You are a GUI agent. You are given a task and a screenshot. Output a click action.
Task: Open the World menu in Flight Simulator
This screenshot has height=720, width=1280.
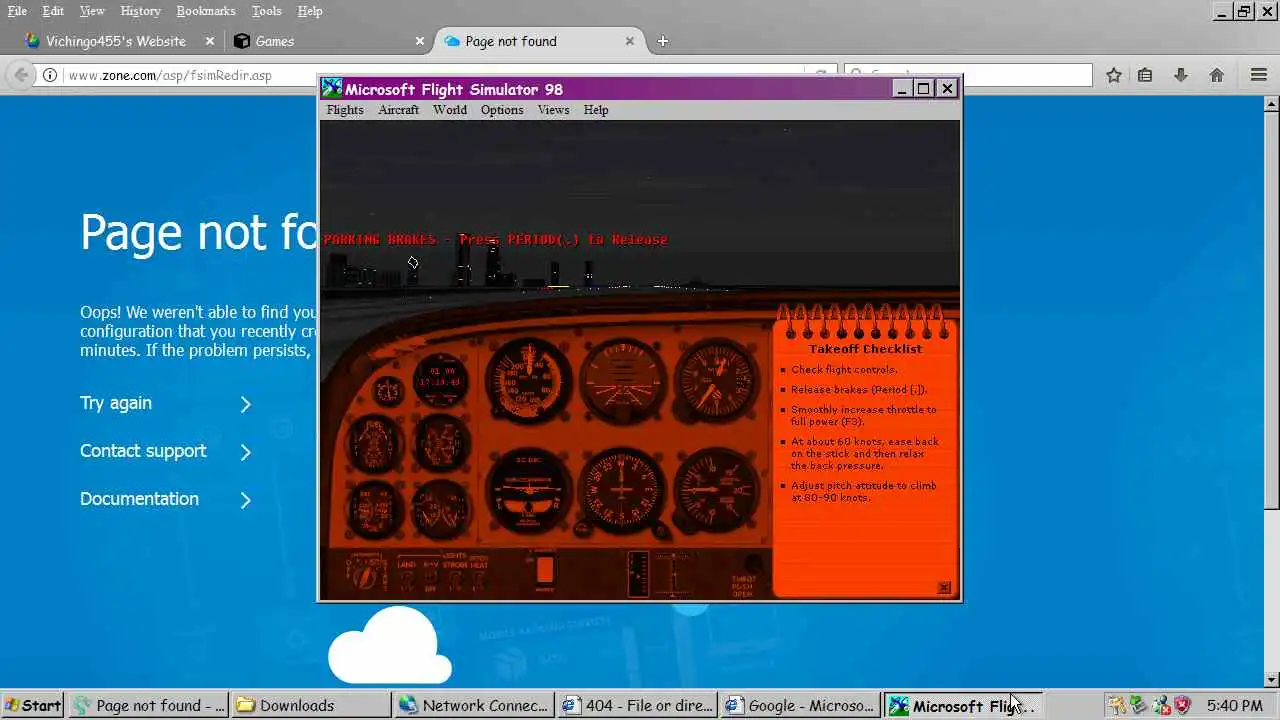click(x=450, y=110)
